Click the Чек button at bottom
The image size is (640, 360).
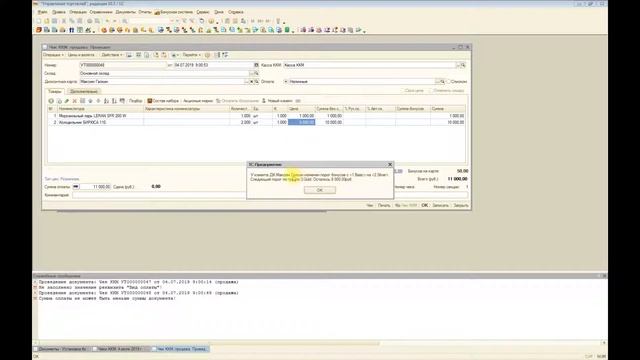pyautogui.click(x=370, y=205)
